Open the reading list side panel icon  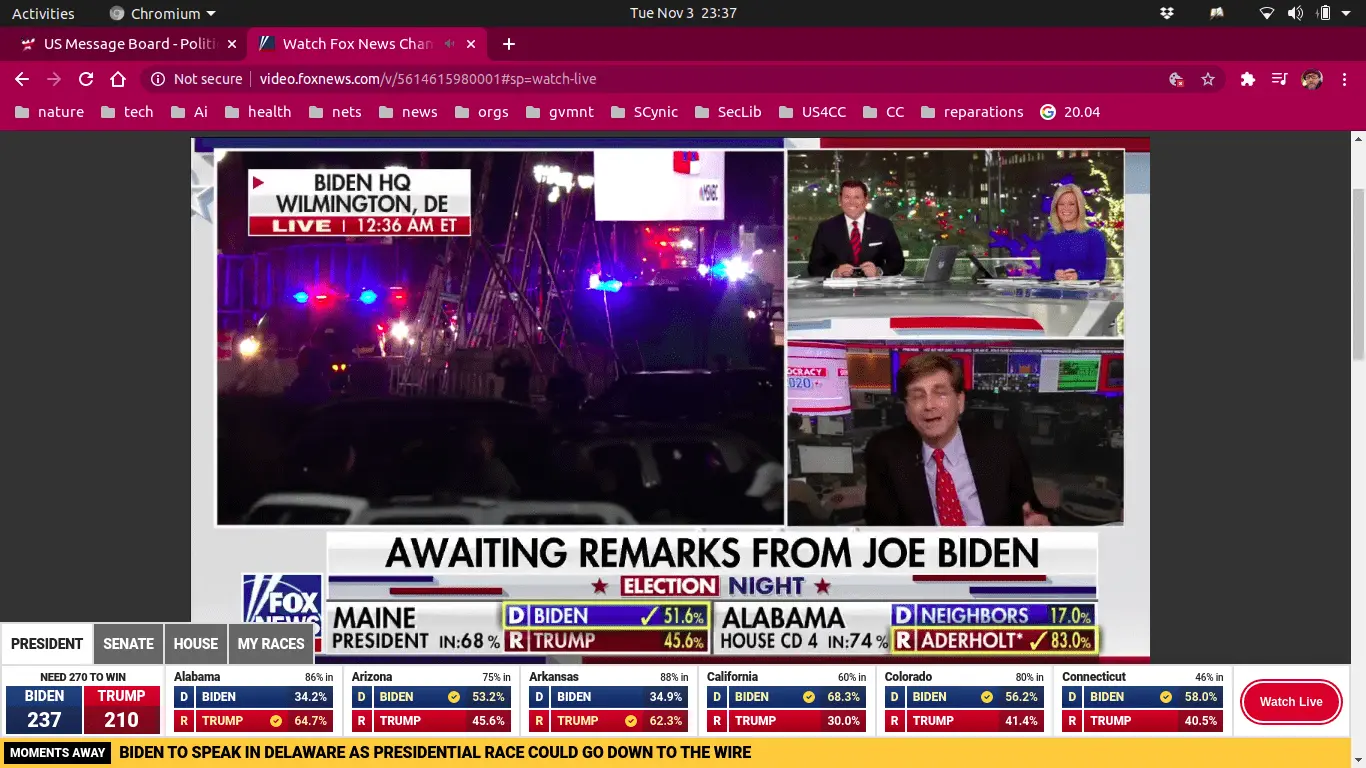point(1279,78)
